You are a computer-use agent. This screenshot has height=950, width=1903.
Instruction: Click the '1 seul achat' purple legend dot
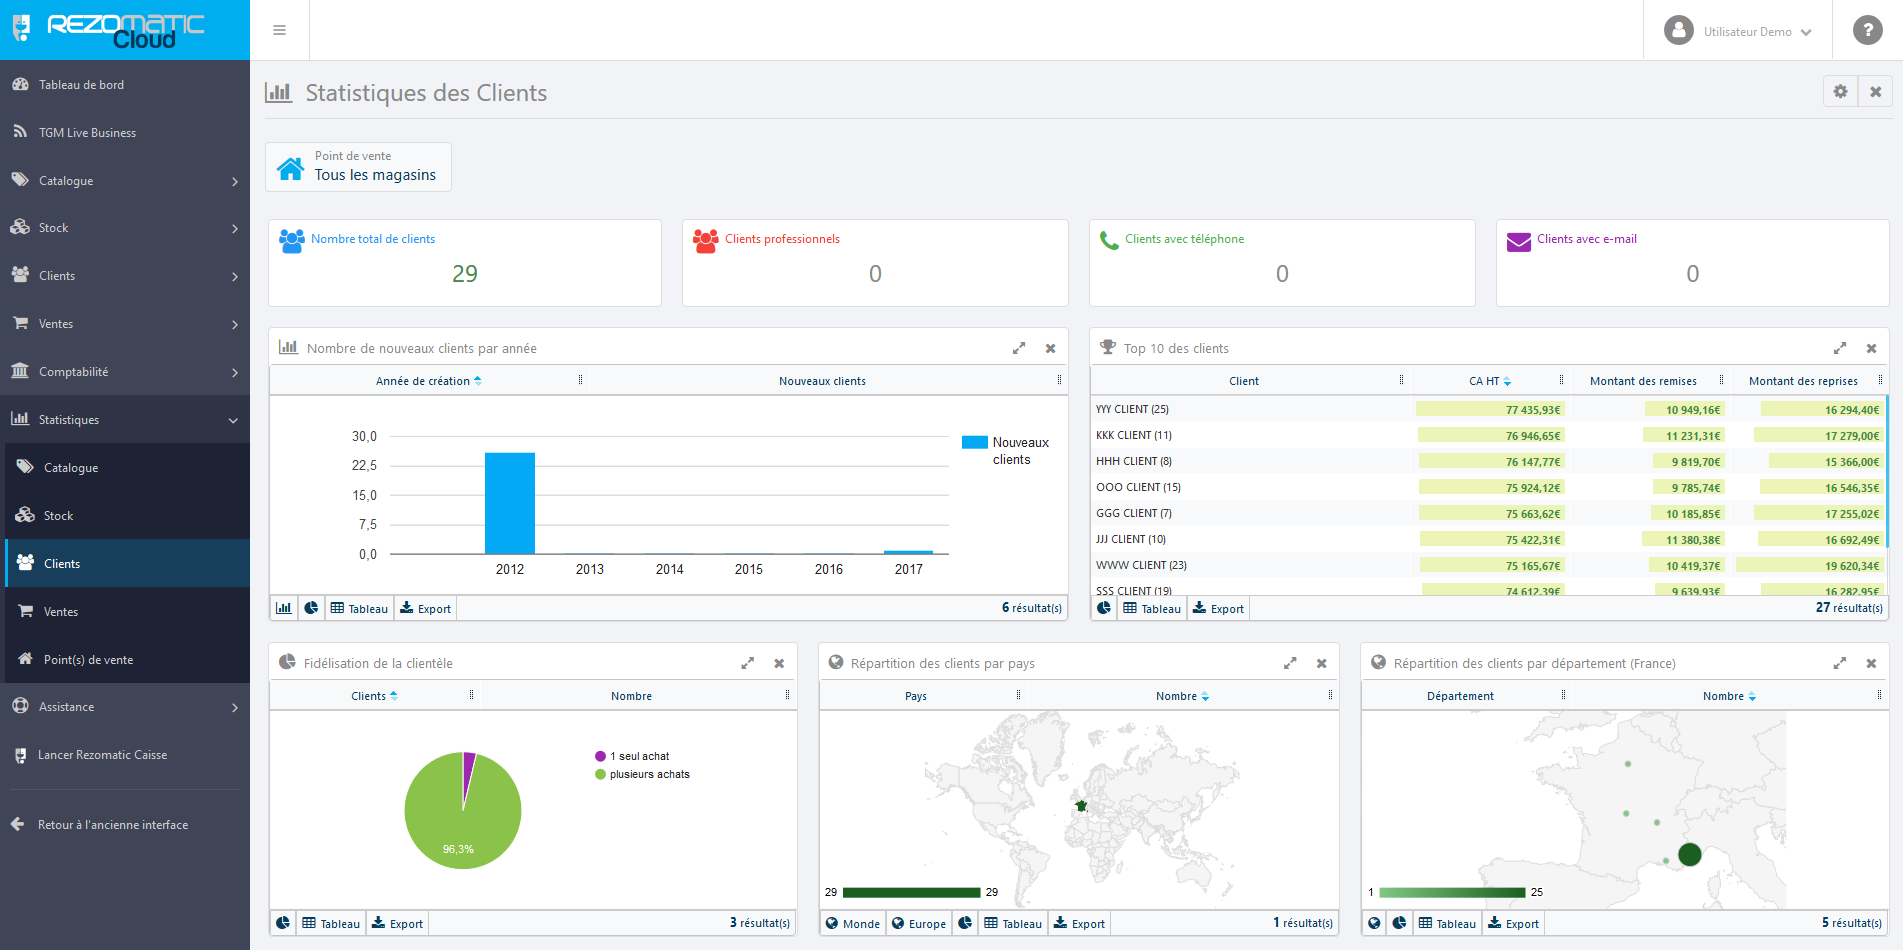click(600, 756)
